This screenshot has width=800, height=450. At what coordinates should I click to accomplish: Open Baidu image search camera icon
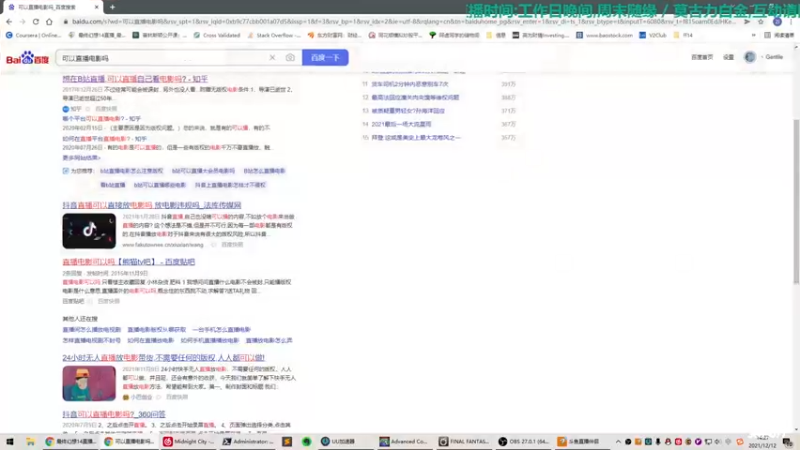pos(290,58)
